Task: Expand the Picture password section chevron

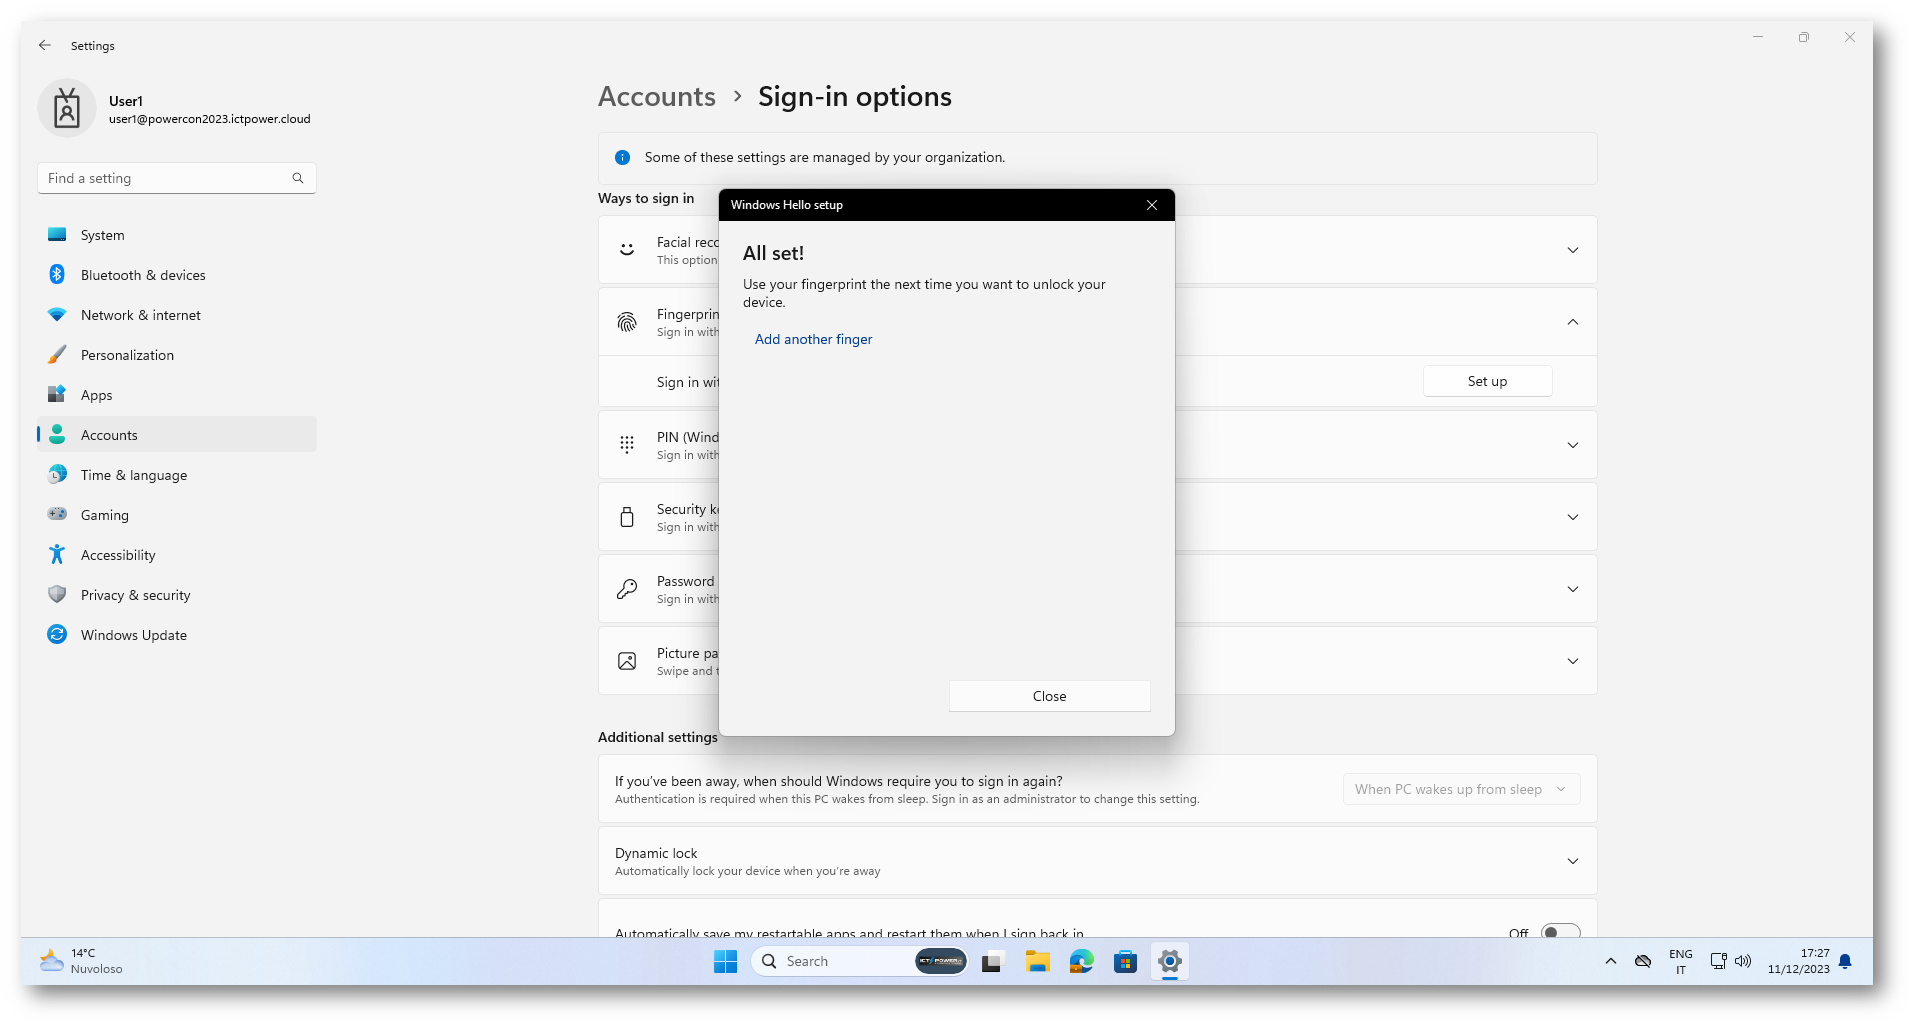Action: point(1572,661)
